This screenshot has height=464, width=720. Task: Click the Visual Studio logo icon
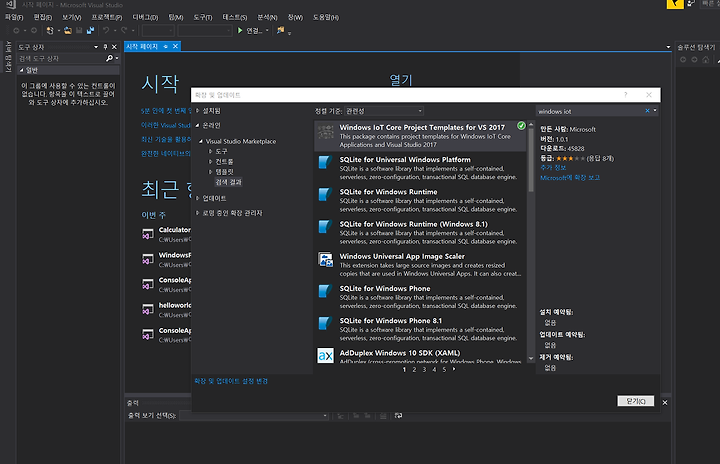coord(11,4)
